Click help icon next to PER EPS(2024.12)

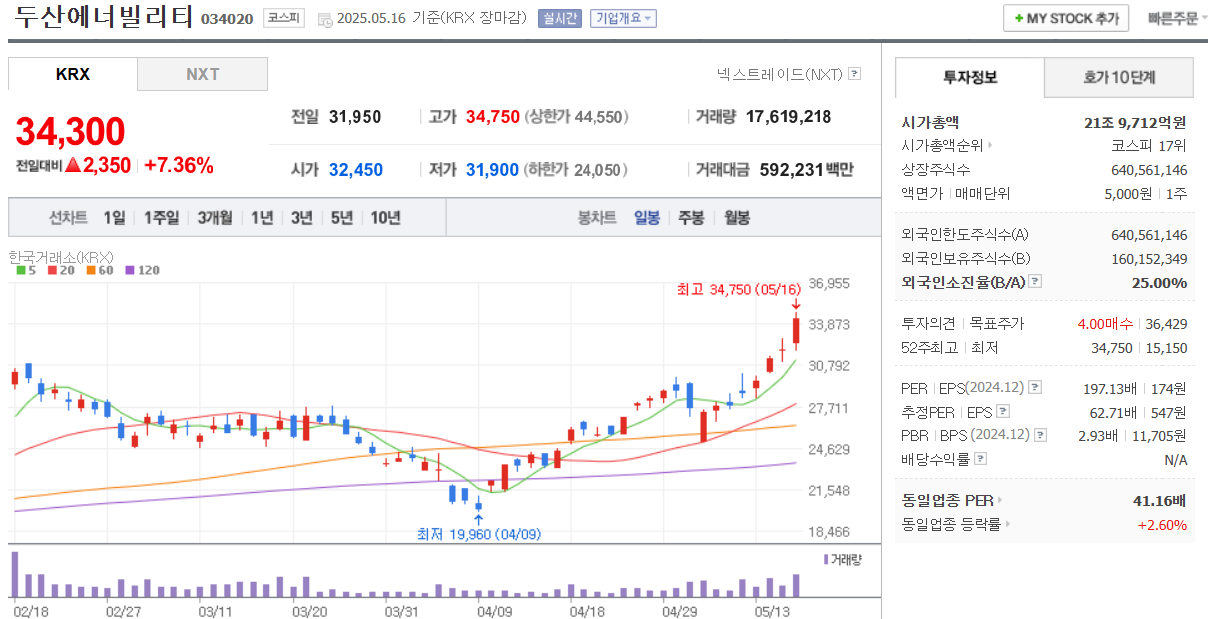tap(1035, 387)
